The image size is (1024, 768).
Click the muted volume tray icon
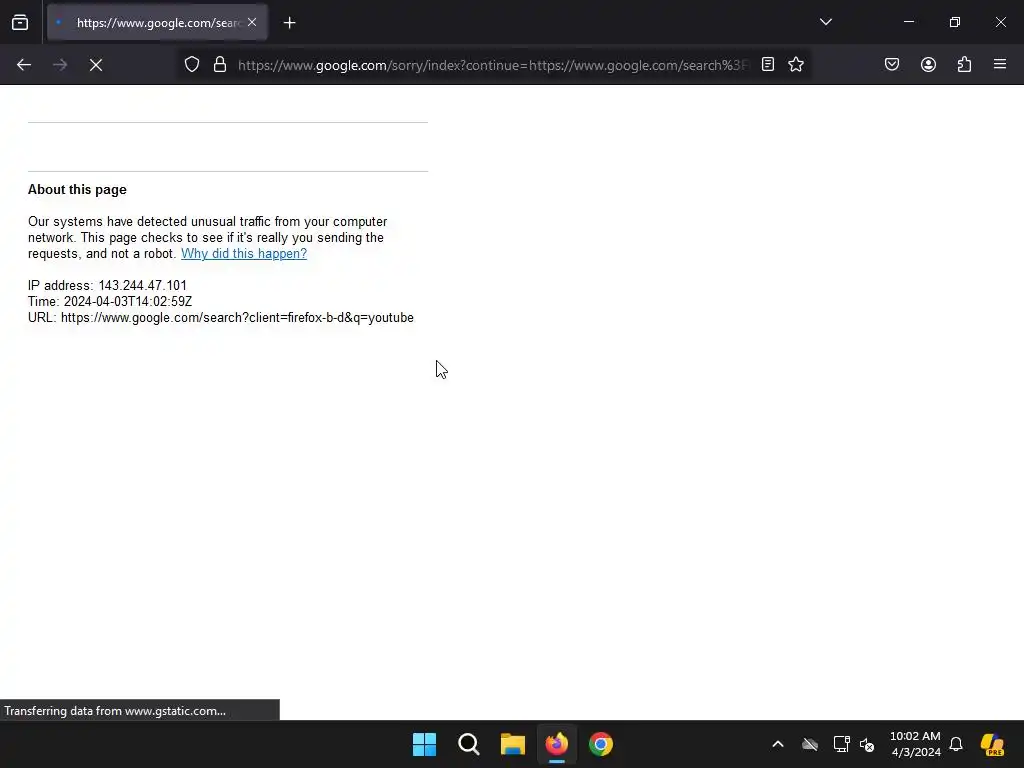click(867, 744)
